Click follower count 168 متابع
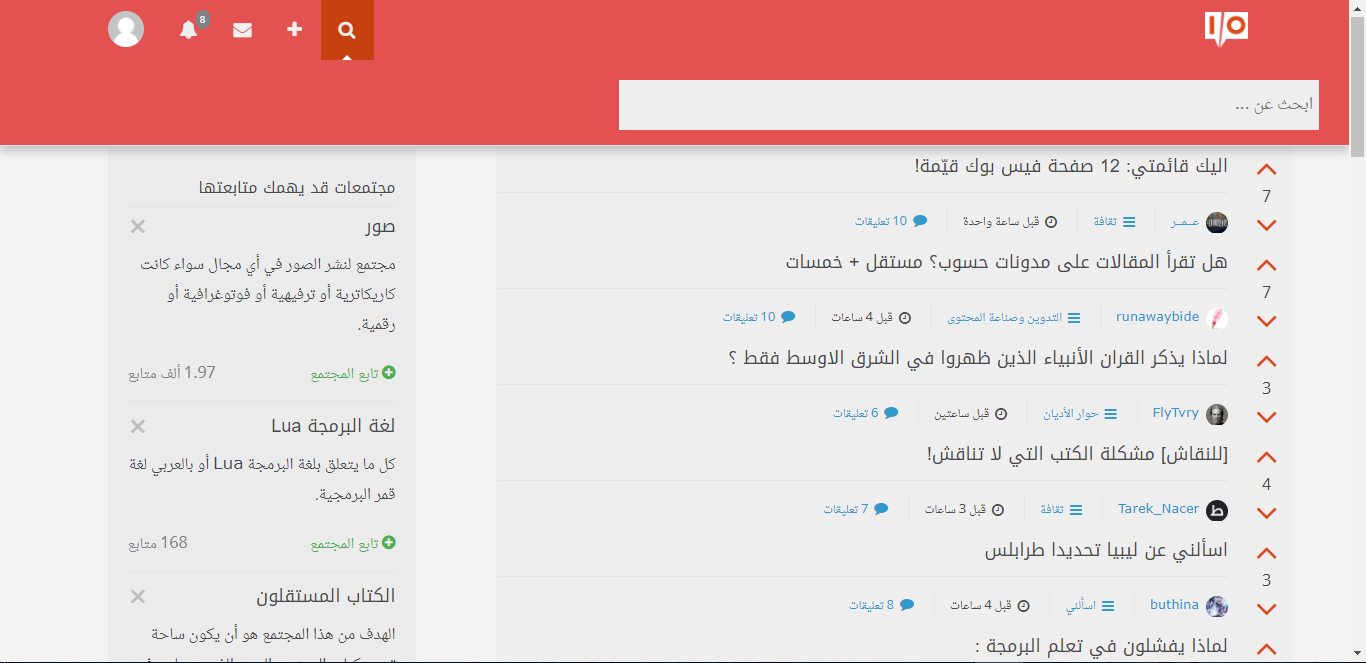Image resolution: width=1366 pixels, height=663 pixels. click(158, 543)
